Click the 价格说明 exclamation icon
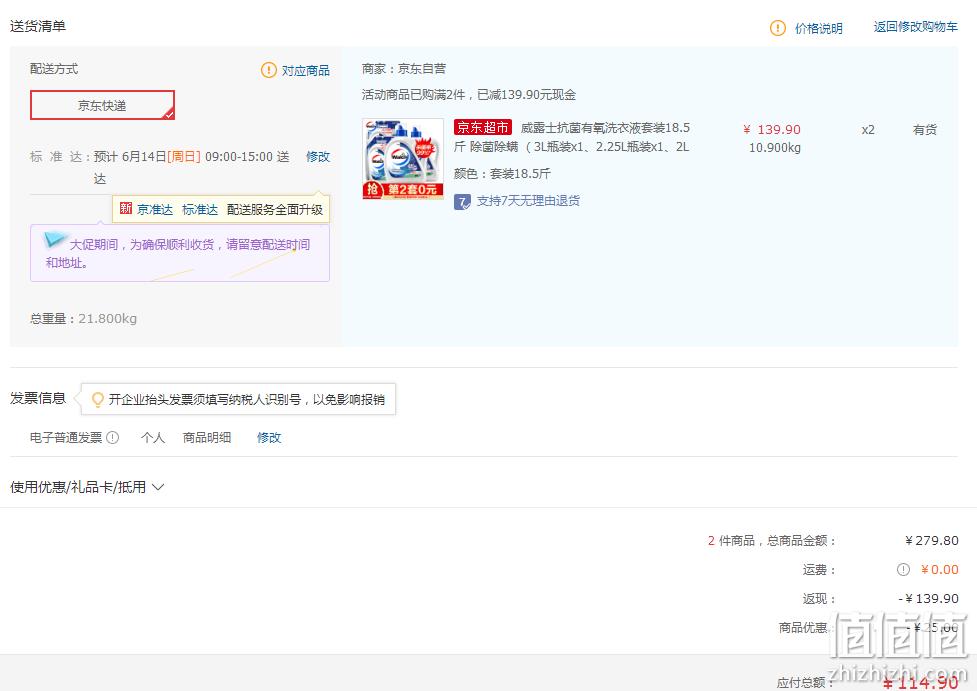This screenshot has width=977, height=691. coord(778,28)
